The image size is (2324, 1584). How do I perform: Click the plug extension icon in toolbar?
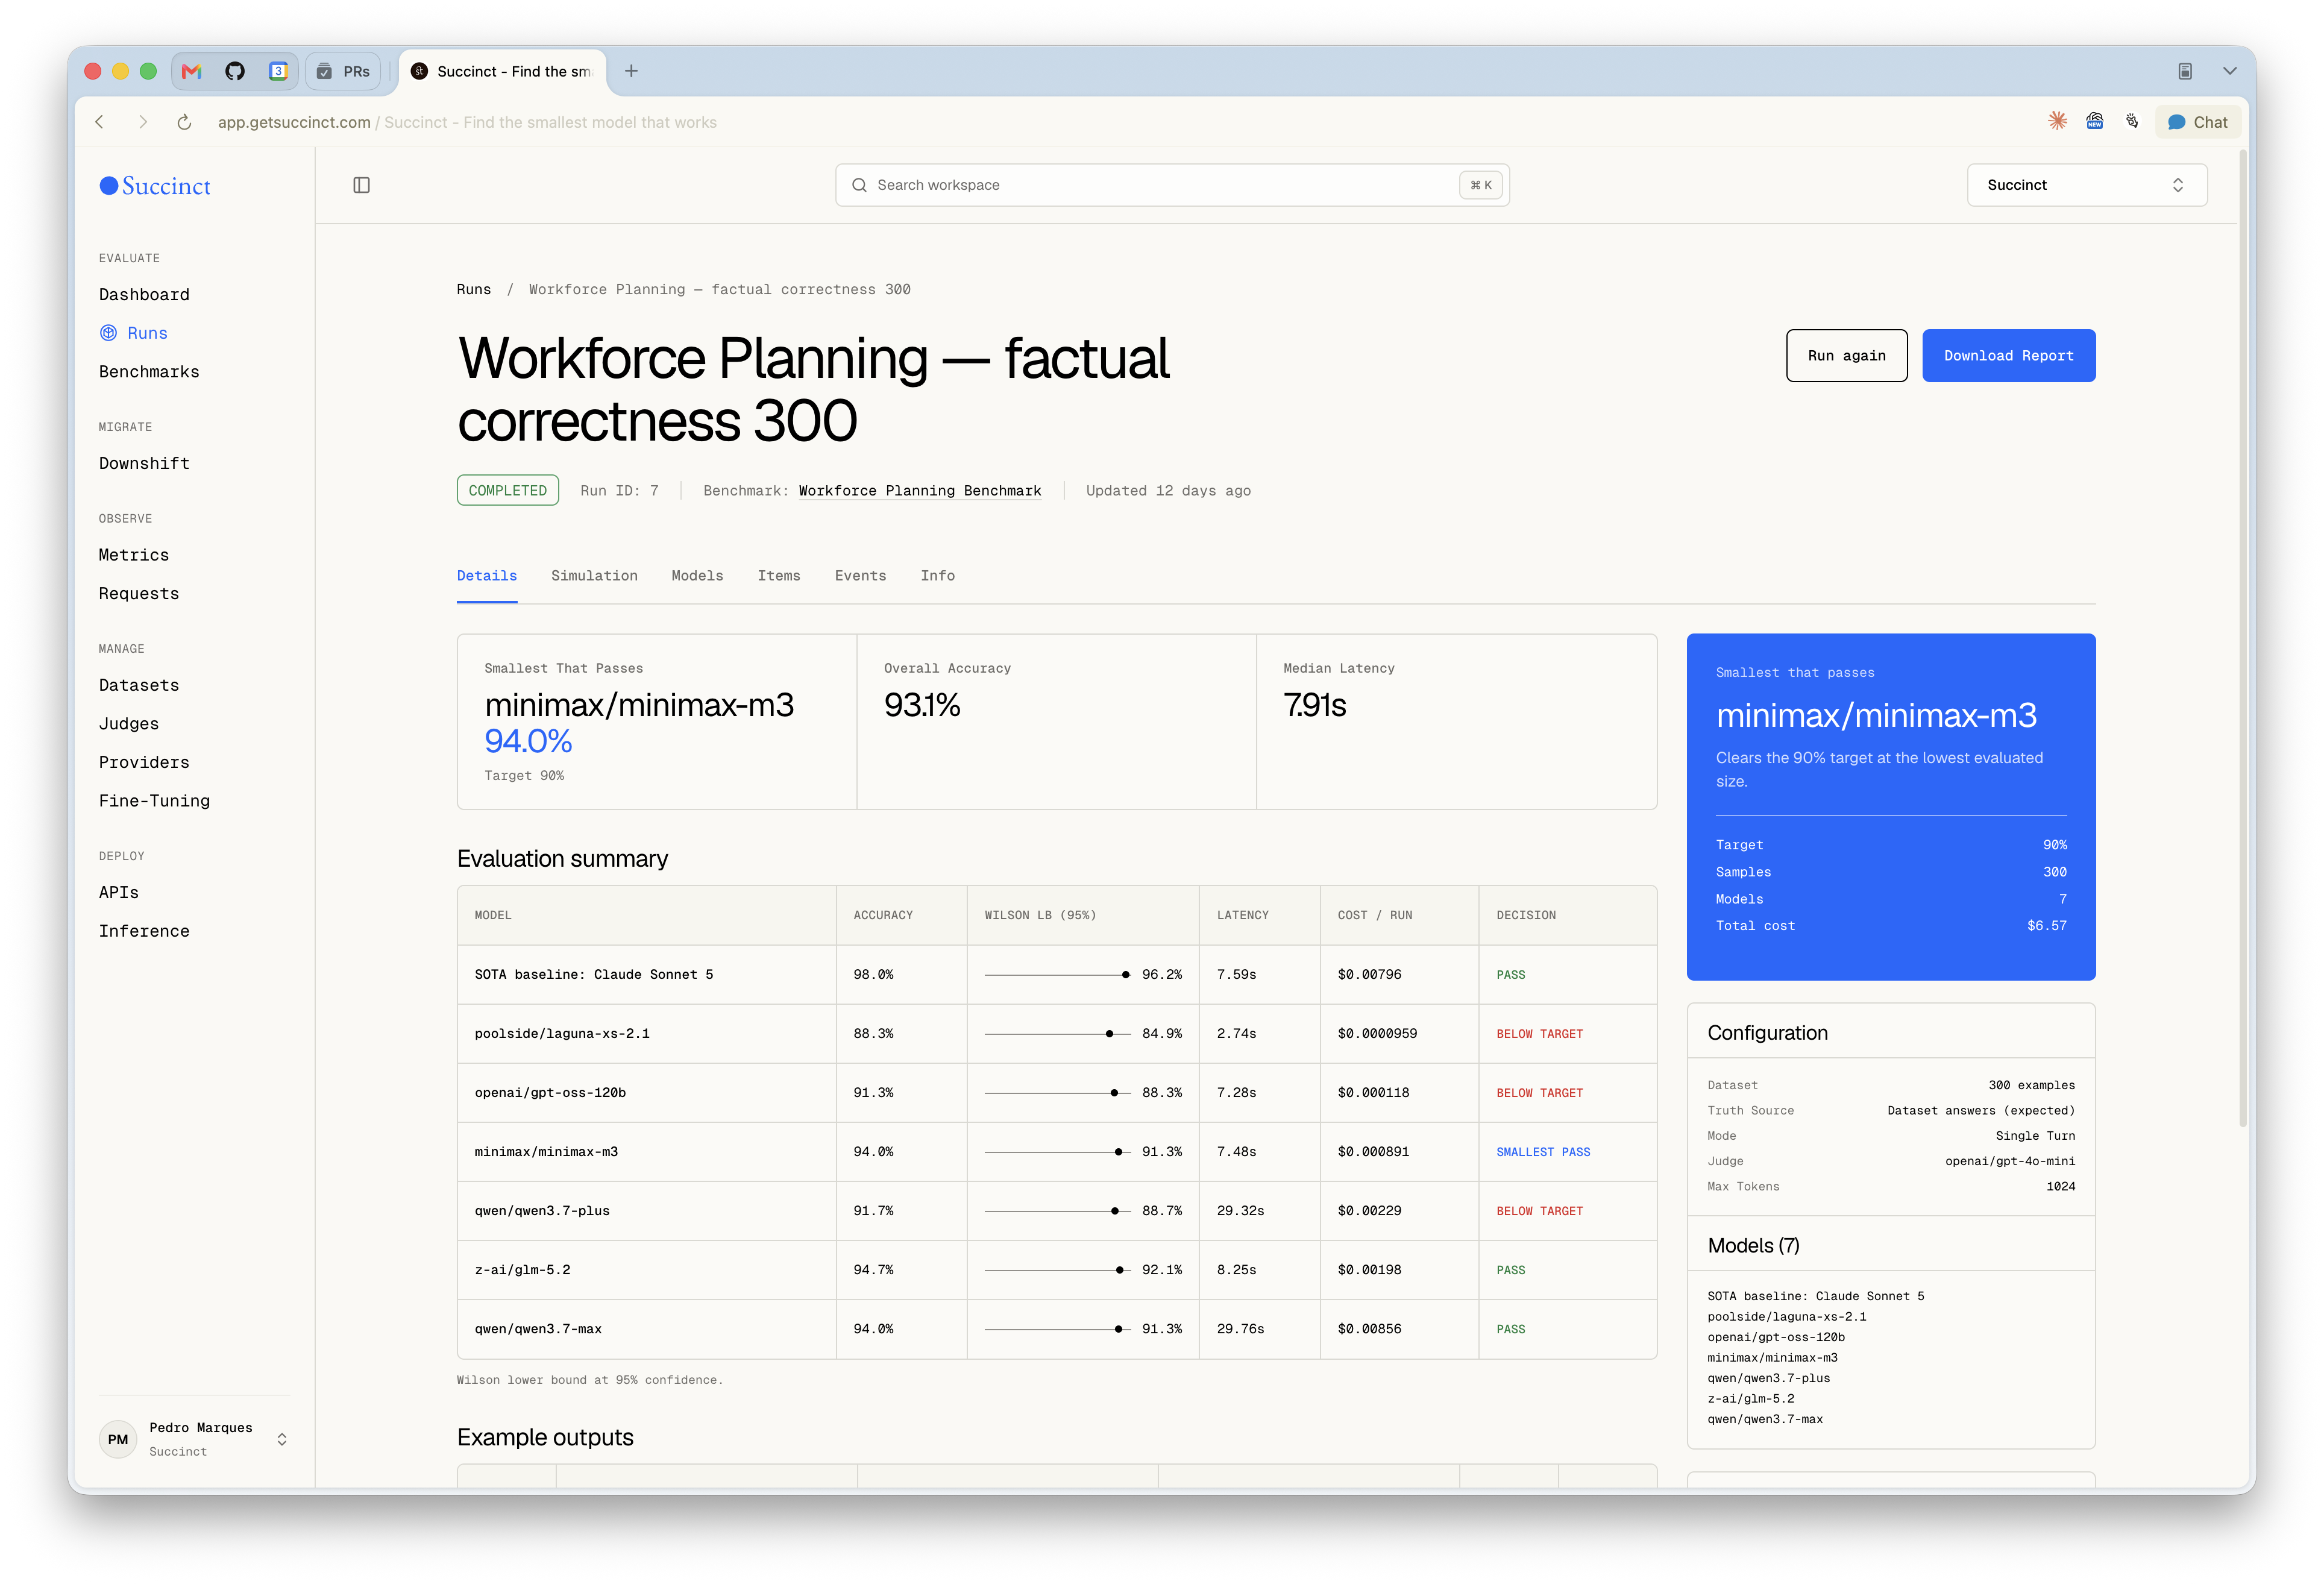click(2132, 121)
